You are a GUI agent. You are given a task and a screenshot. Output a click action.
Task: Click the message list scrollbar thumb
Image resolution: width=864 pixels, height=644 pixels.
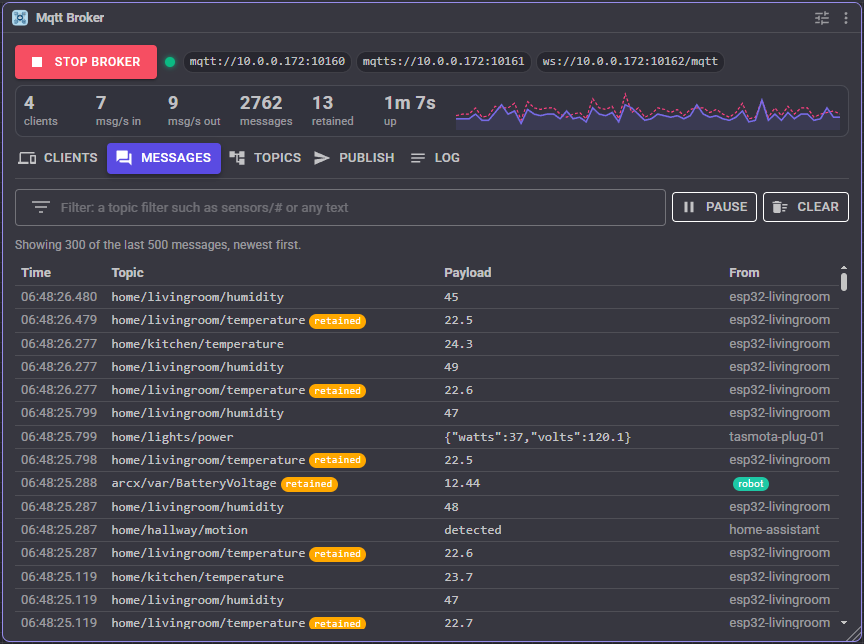[844, 282]
